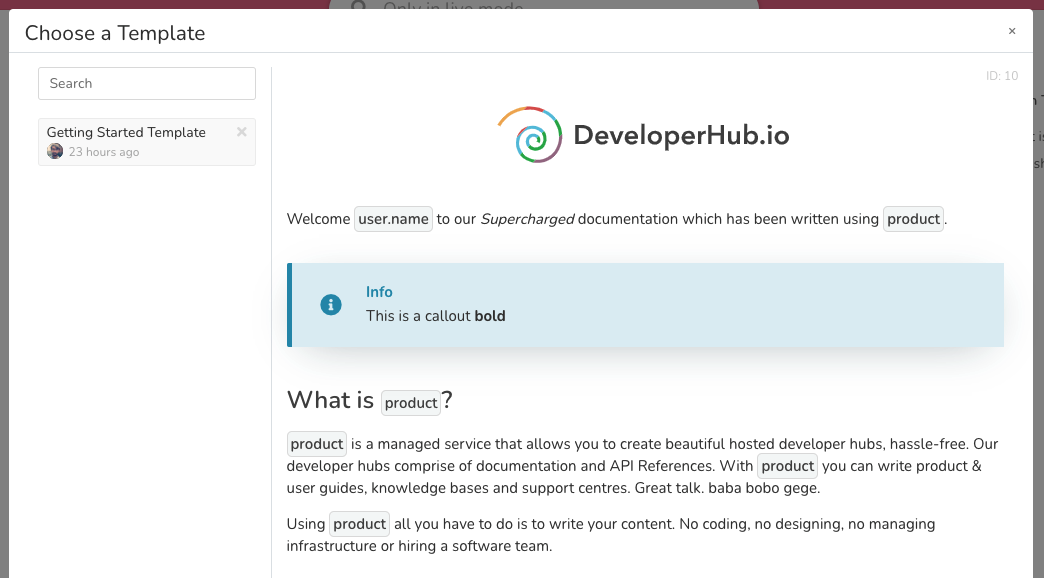Click the Search templates input field
The width and height of the screenshot is (1044, 578).
(x=147, y=84)
